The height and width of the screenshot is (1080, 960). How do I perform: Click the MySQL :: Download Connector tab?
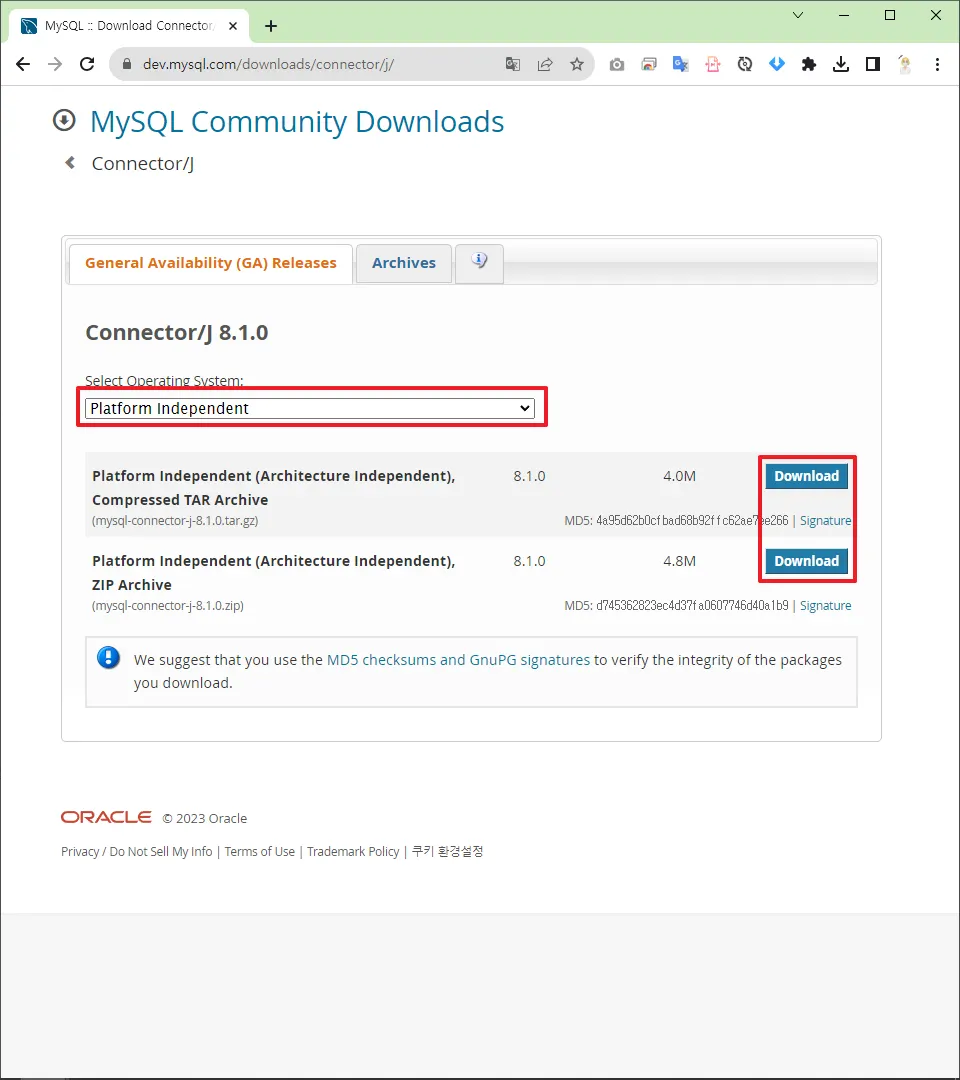tap(127, 25)
